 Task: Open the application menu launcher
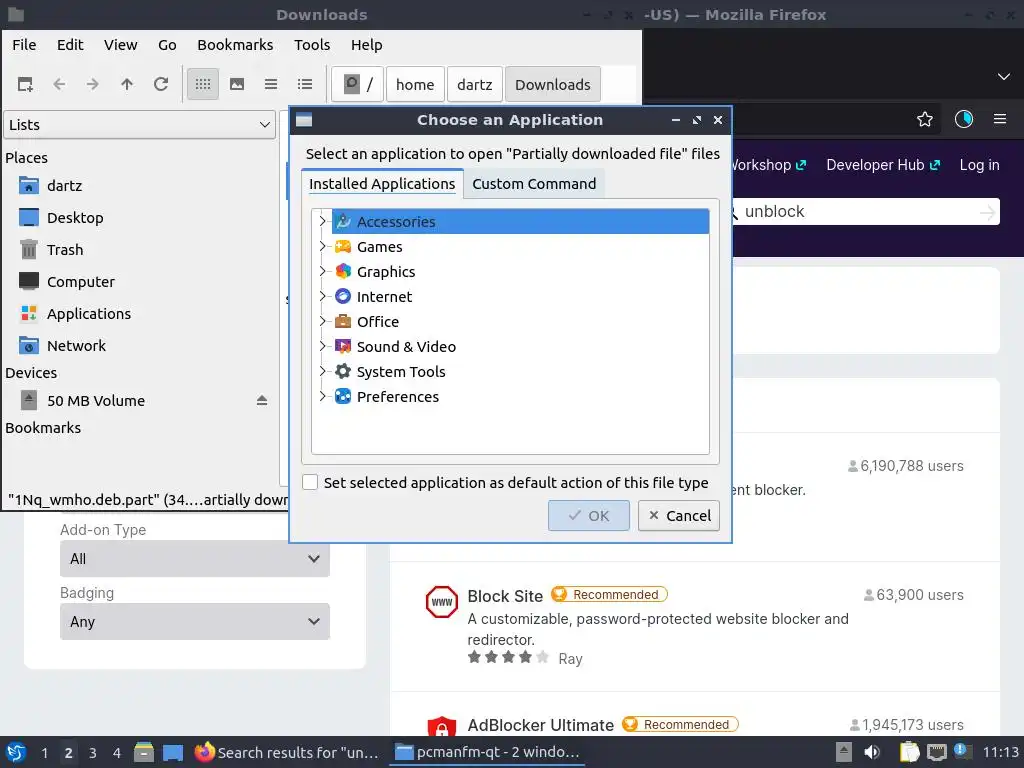pos(16,752)
